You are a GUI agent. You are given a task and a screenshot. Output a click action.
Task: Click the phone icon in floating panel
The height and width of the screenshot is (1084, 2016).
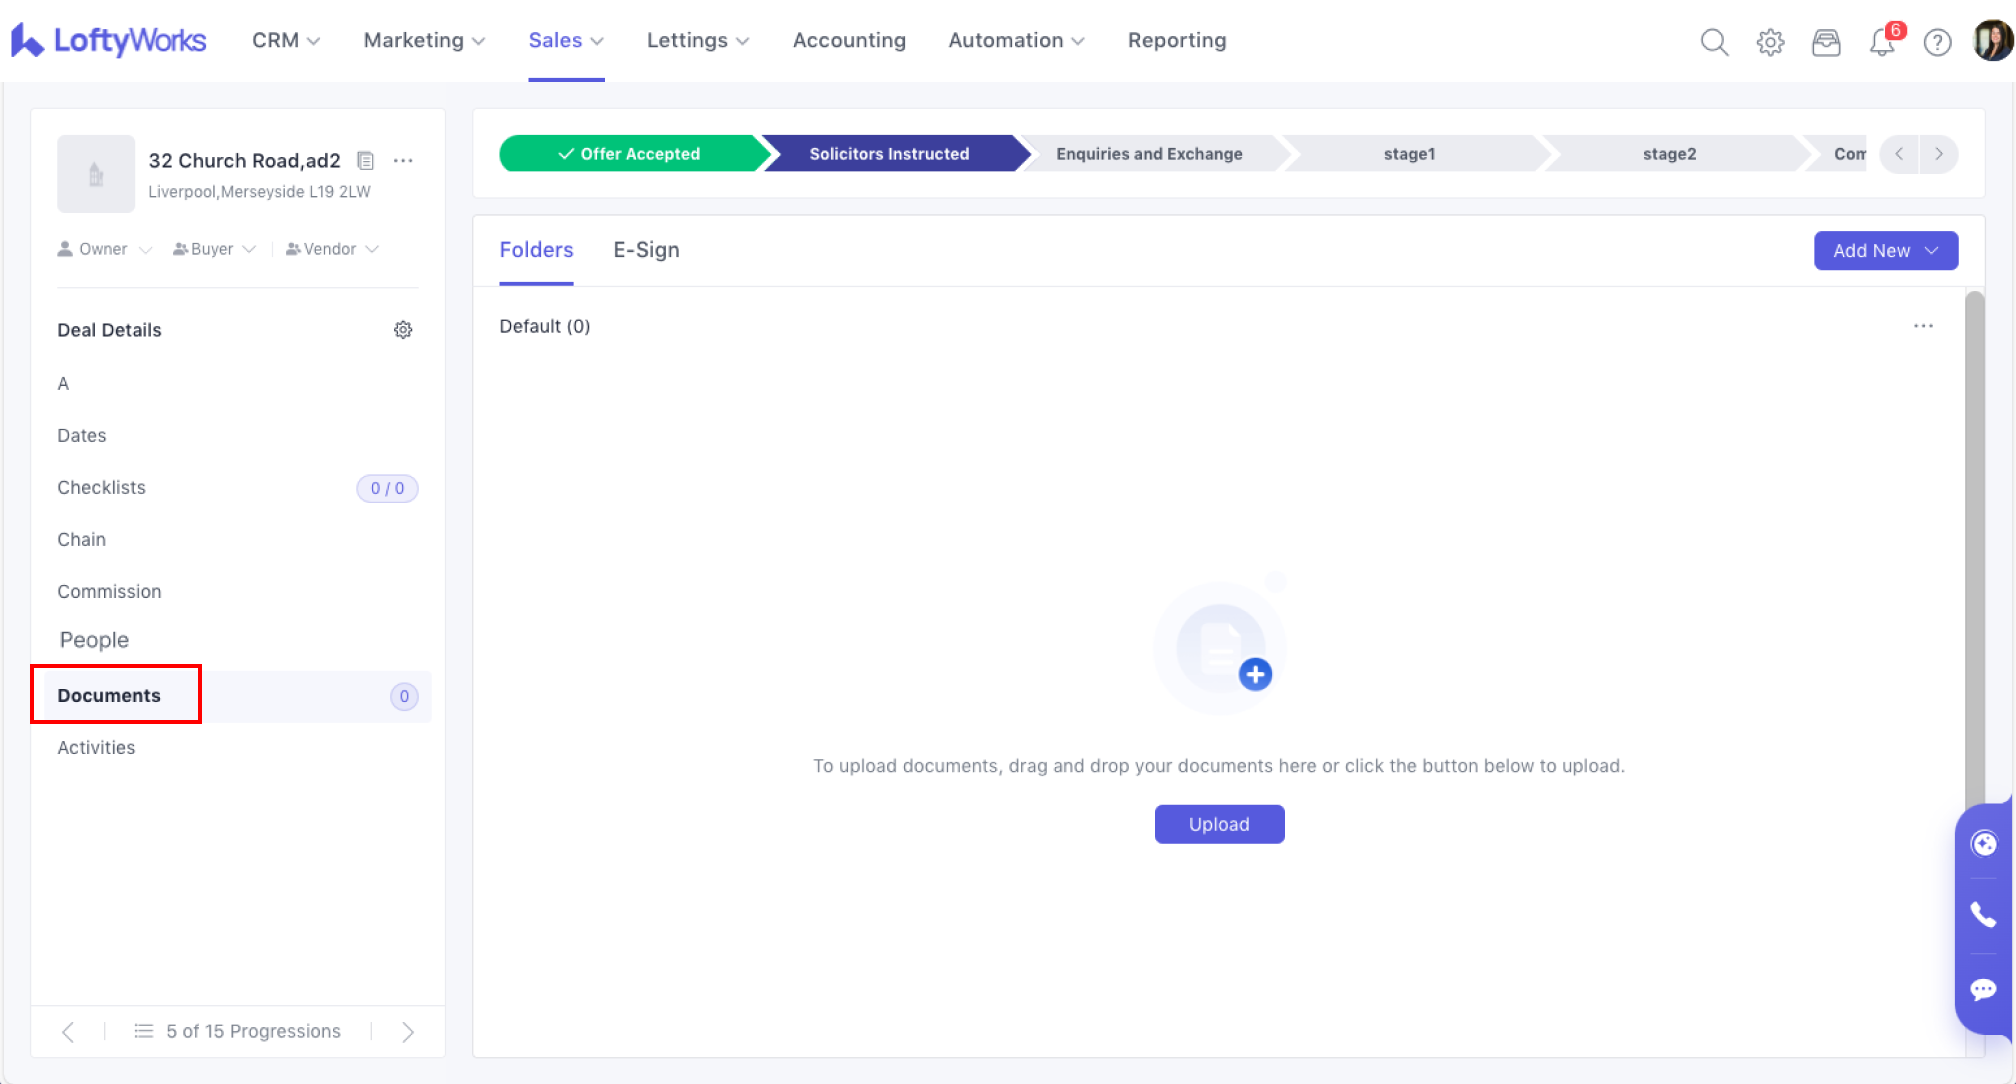[1983, 914]
